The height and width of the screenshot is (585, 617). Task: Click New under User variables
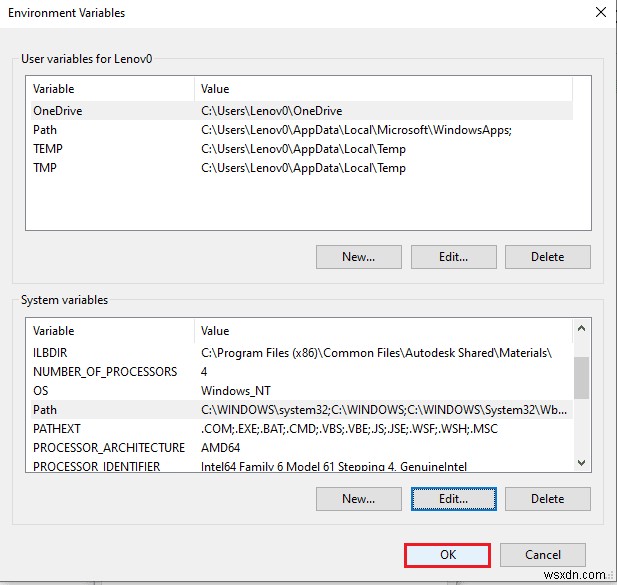coord(358,257)
